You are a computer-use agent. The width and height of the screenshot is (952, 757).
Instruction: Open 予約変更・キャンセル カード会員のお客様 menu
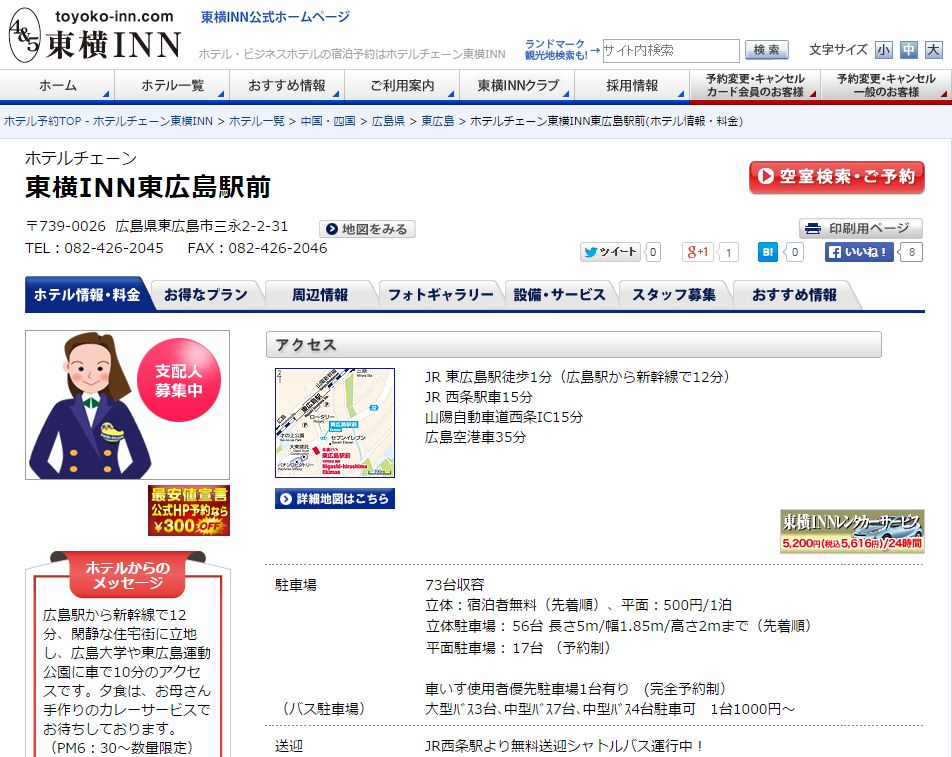(755, 86)
